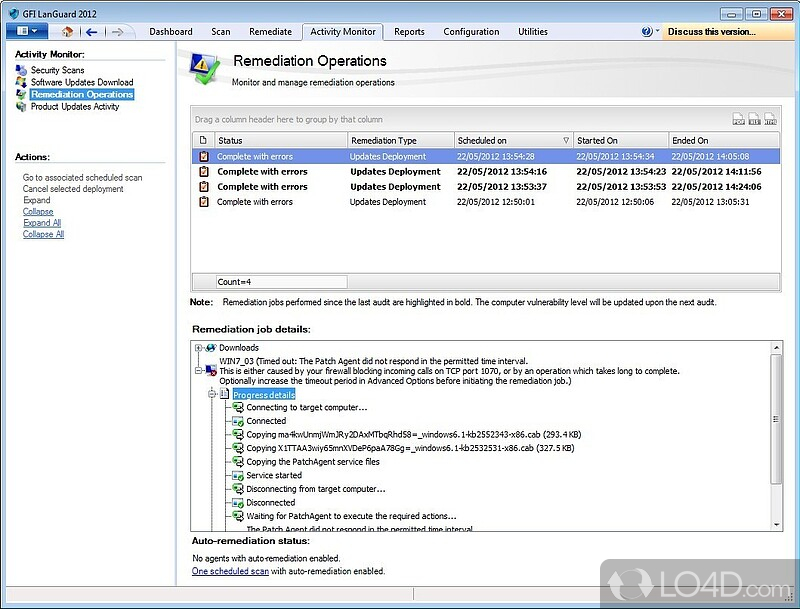Open the 'One scheduled scan' link
This screenshot has width=800, height=609.
230,571
